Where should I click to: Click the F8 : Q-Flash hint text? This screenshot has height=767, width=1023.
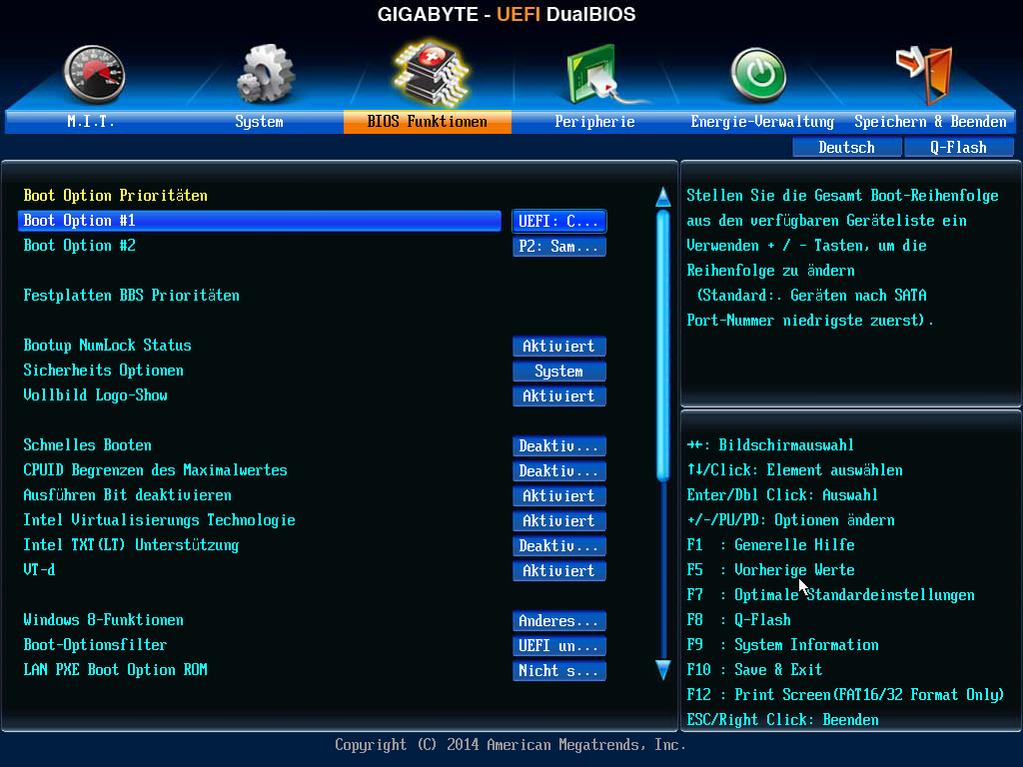point(739,620)
